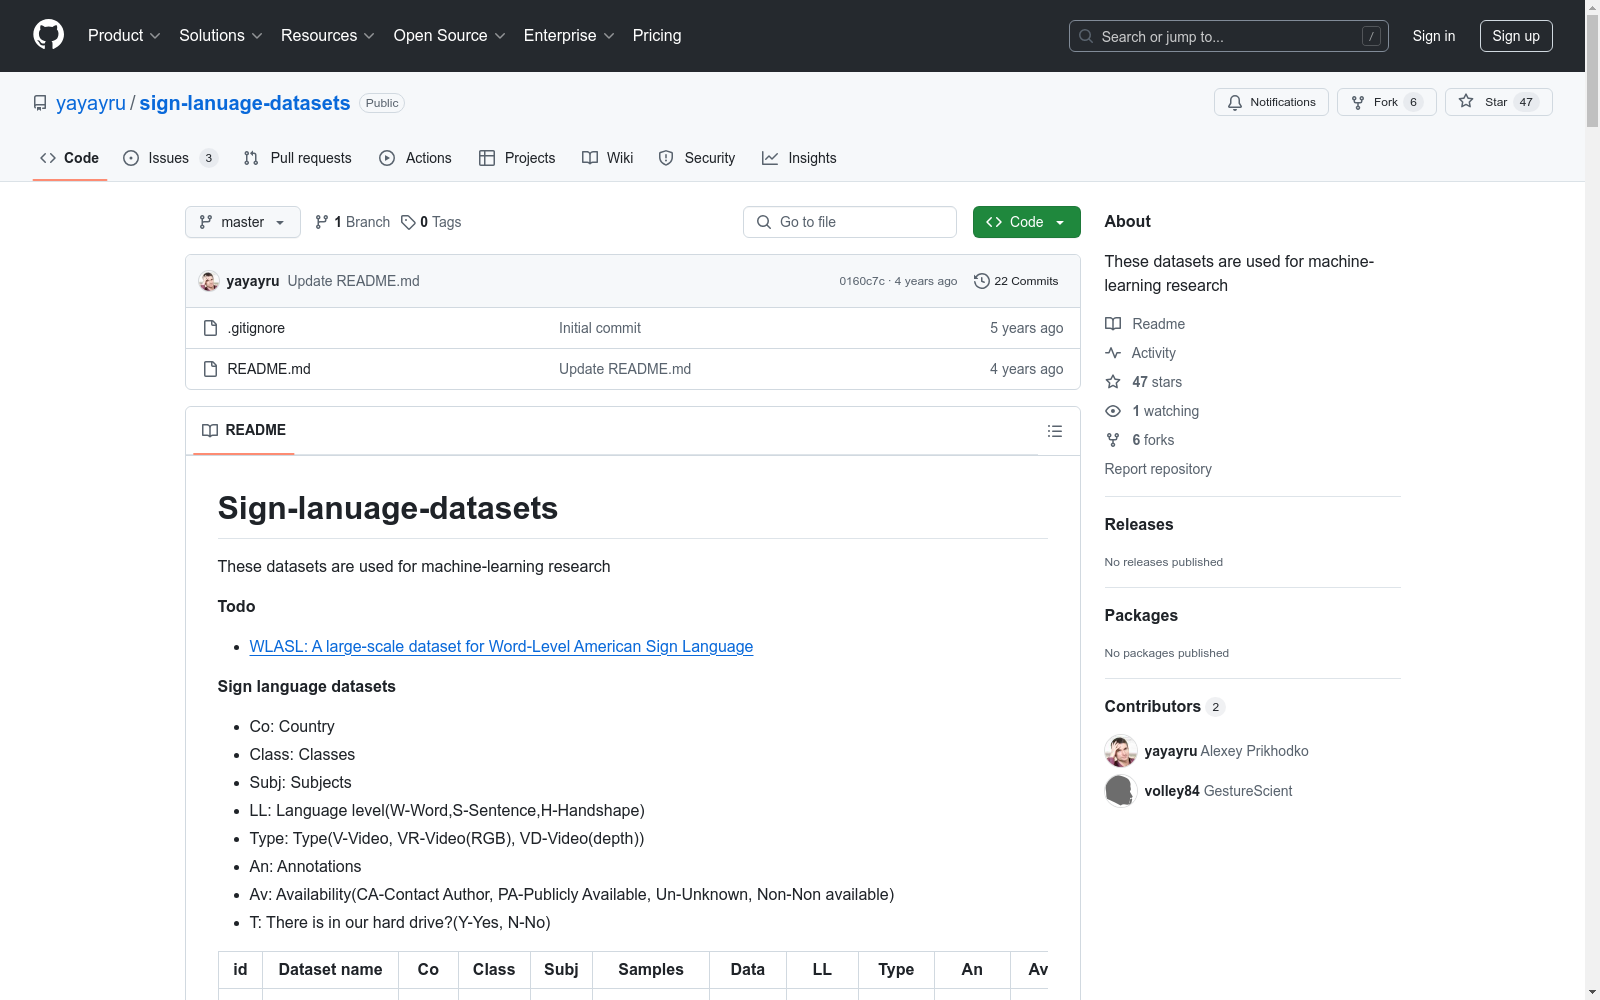
Task: Open the GitHub home logo
Action: pos(48,35)
